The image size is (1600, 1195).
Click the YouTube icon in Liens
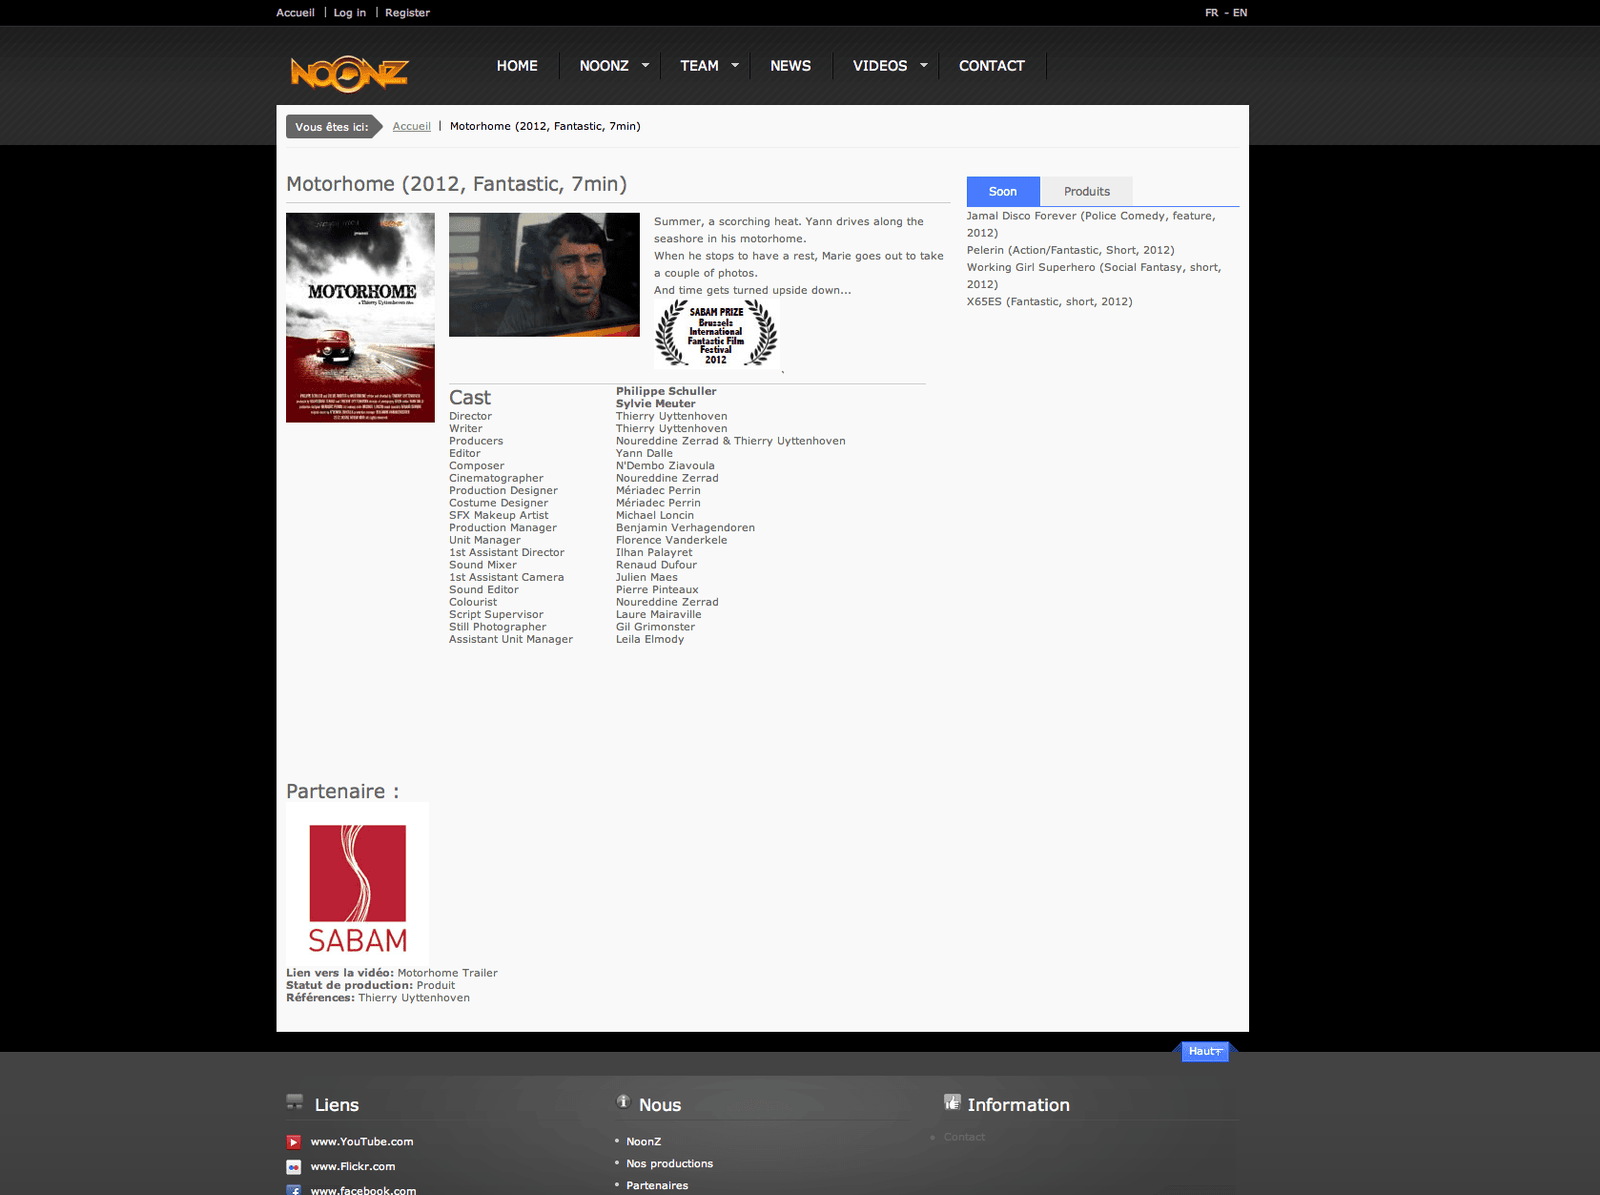(x=294, y=1142)
